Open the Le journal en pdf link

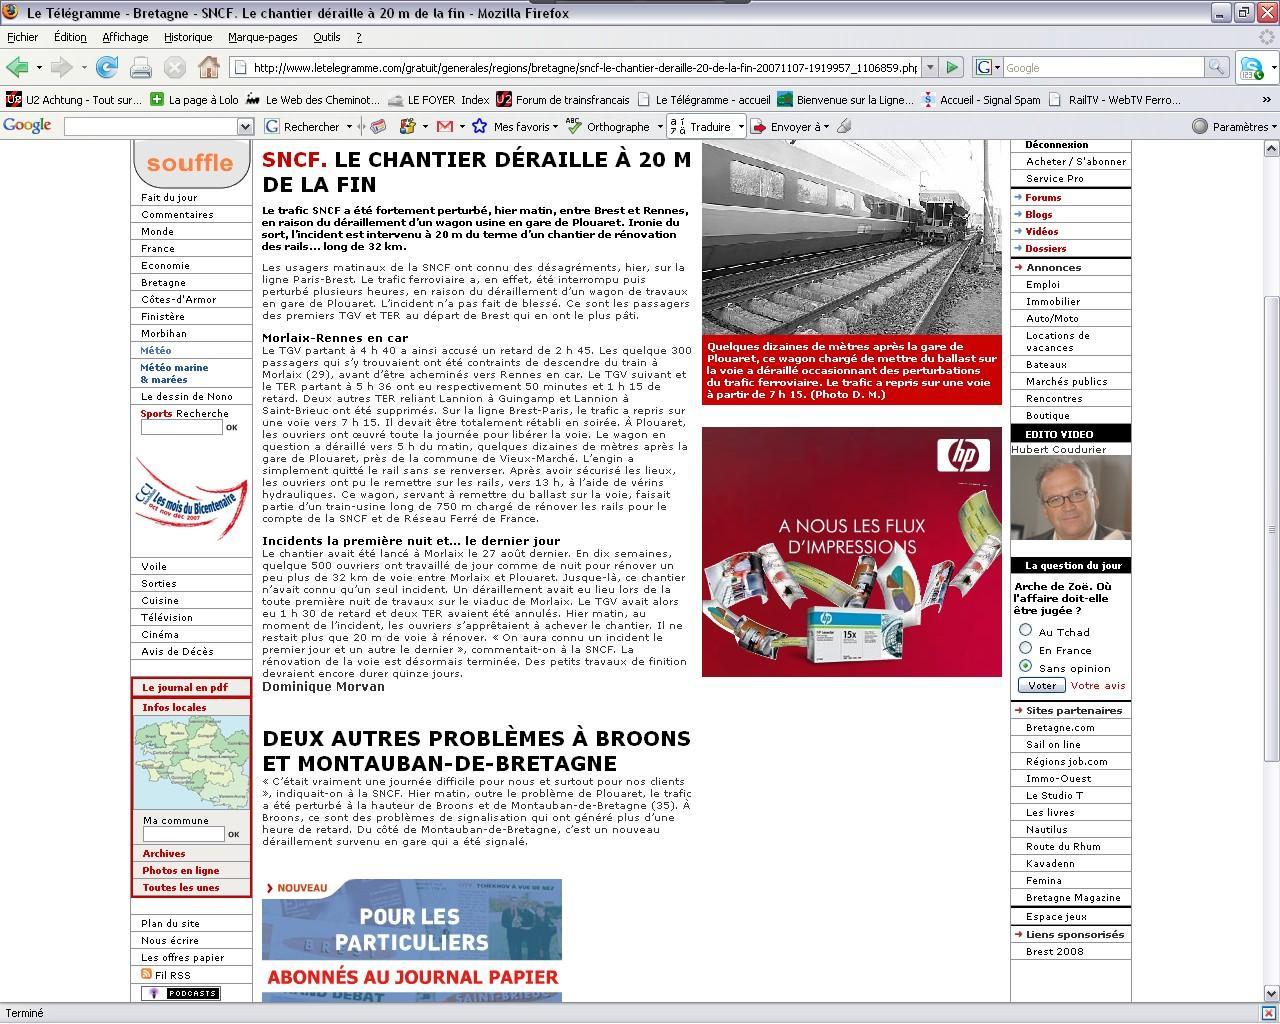coord(185,687)
